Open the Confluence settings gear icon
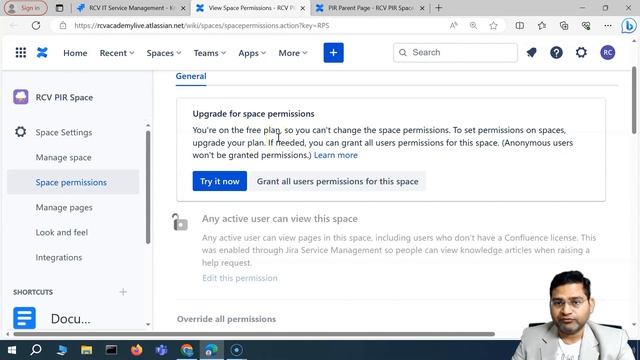 click(581, 53)
